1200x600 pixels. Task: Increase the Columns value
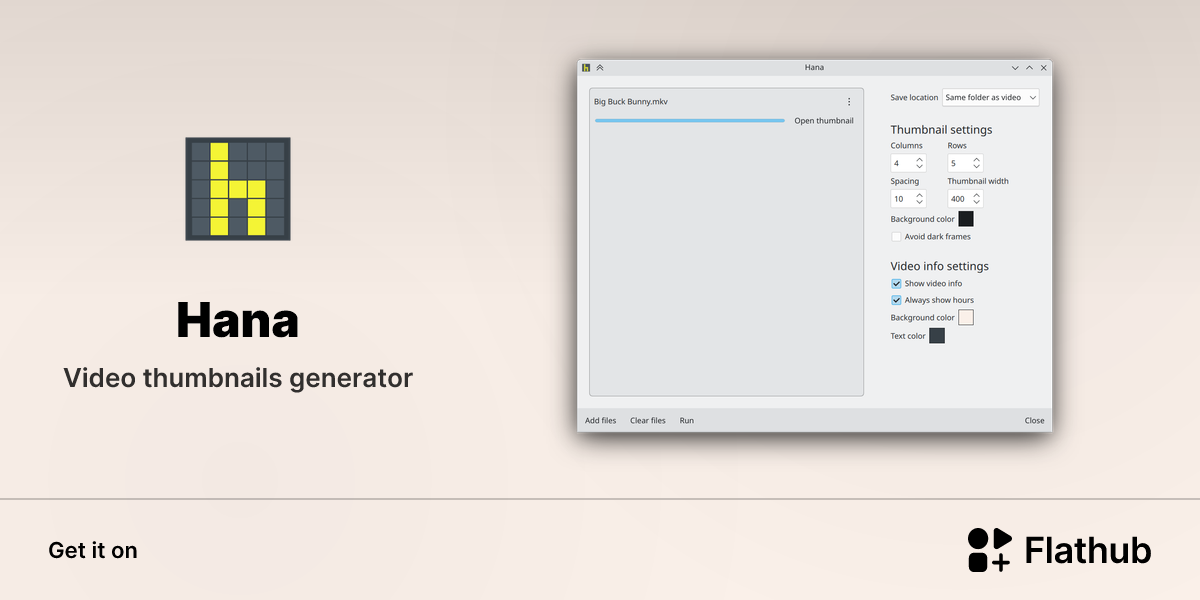[x=920, y=158]
